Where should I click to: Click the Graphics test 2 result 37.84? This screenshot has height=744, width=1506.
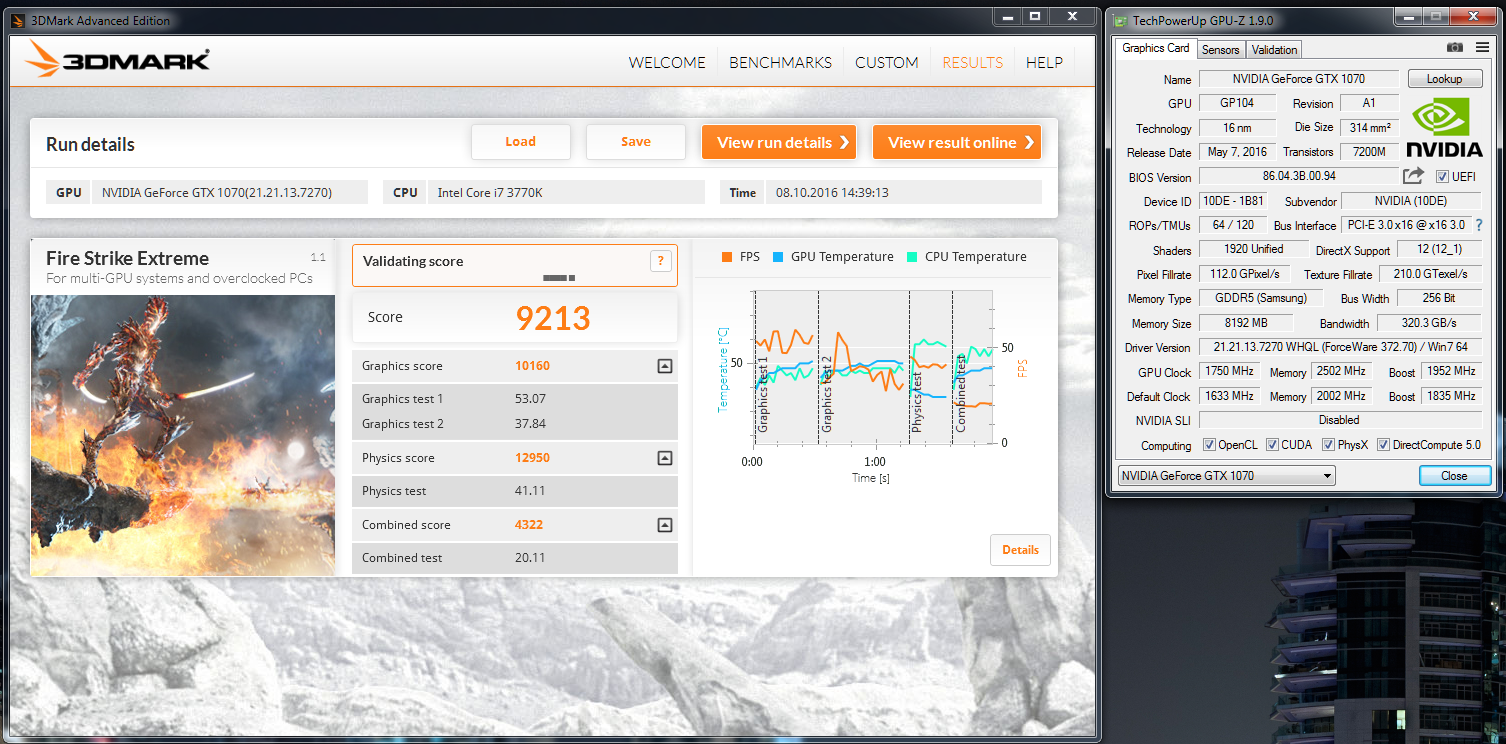click(530, 424)
